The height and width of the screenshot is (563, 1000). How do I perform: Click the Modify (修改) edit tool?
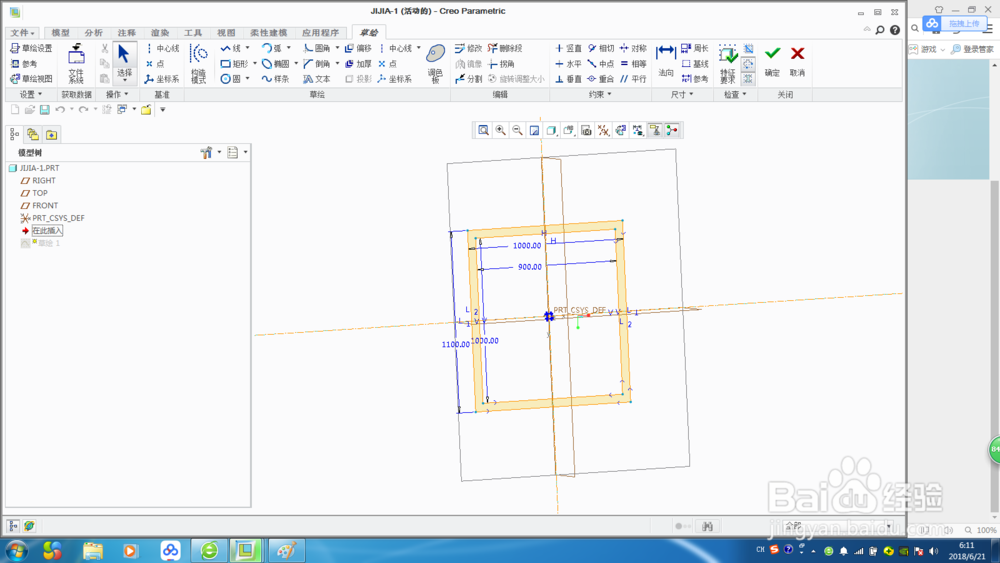(469, 48)
